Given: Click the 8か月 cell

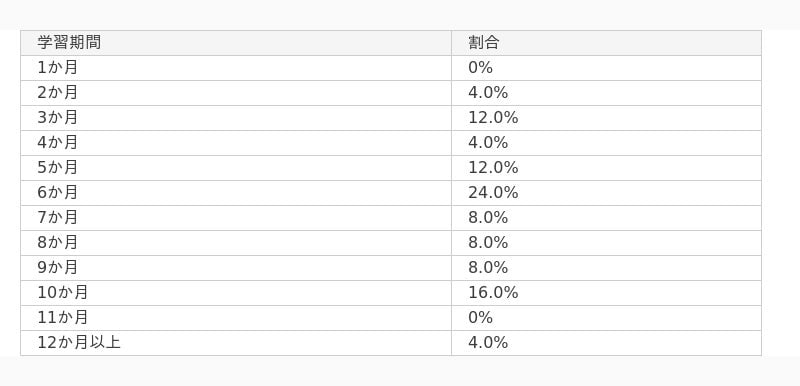Looking at the screenshot, I should click(236, 243).
